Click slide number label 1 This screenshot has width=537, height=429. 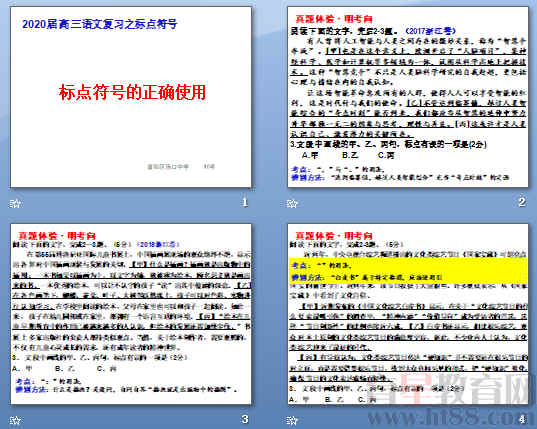245,202
